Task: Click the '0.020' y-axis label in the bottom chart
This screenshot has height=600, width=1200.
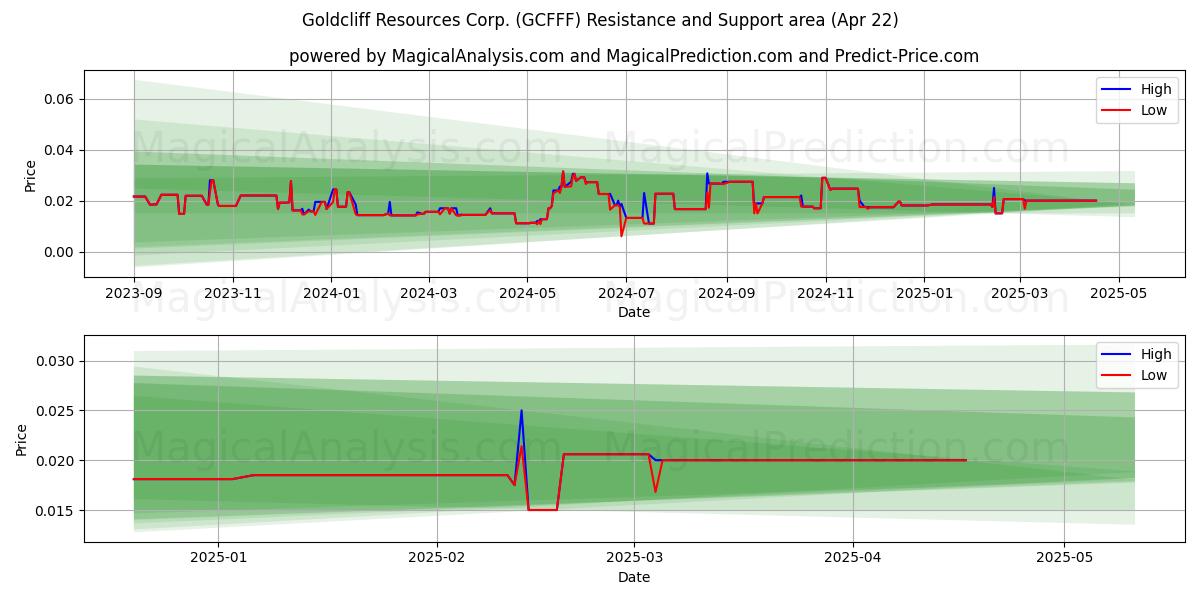Action: coord(57,461)
